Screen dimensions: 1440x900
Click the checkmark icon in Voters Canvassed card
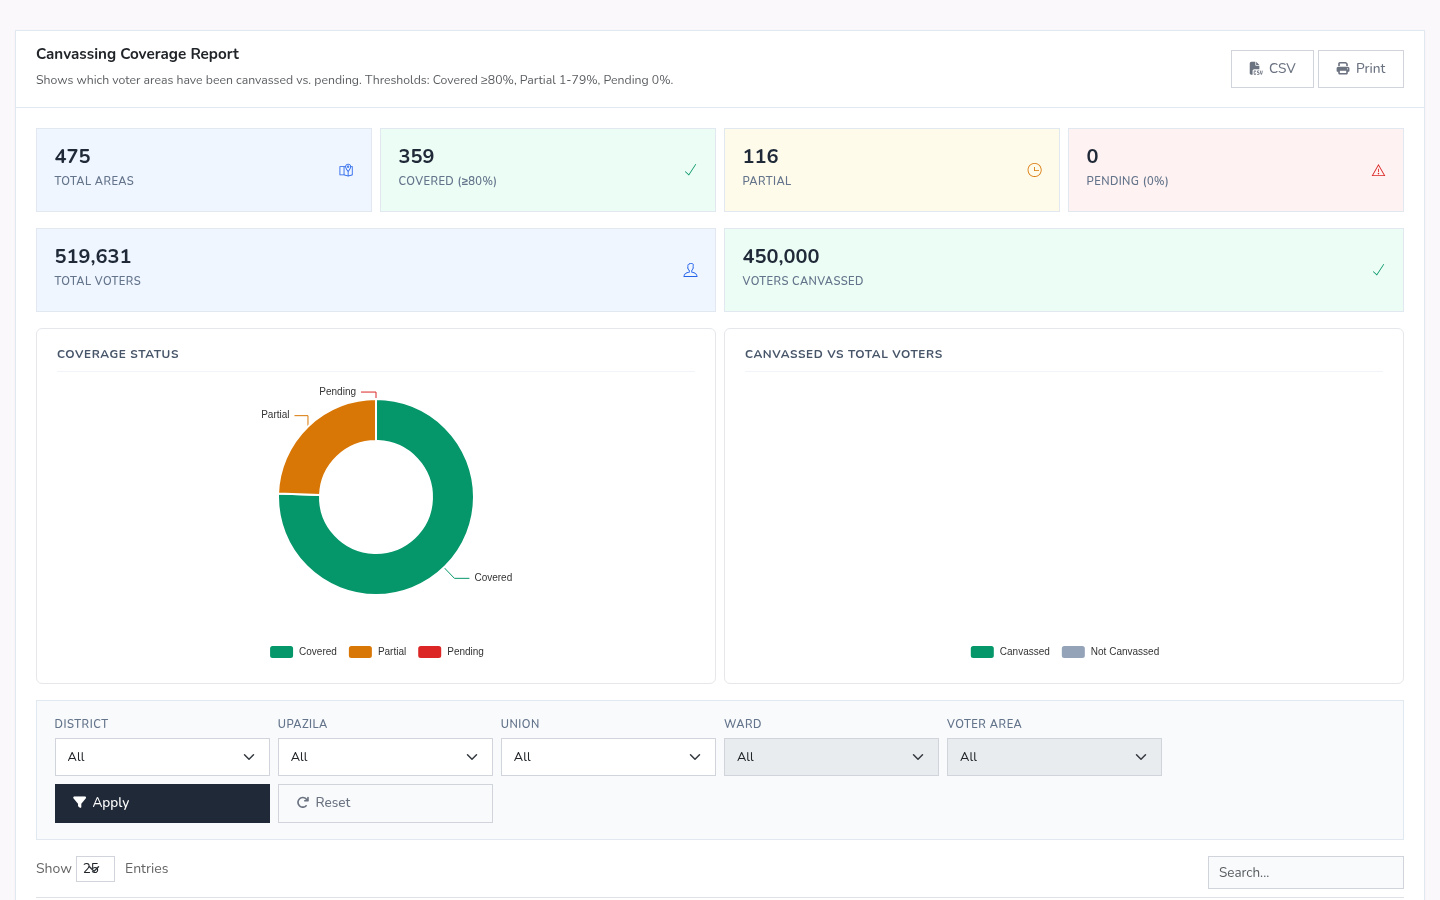pos(1378,270)
